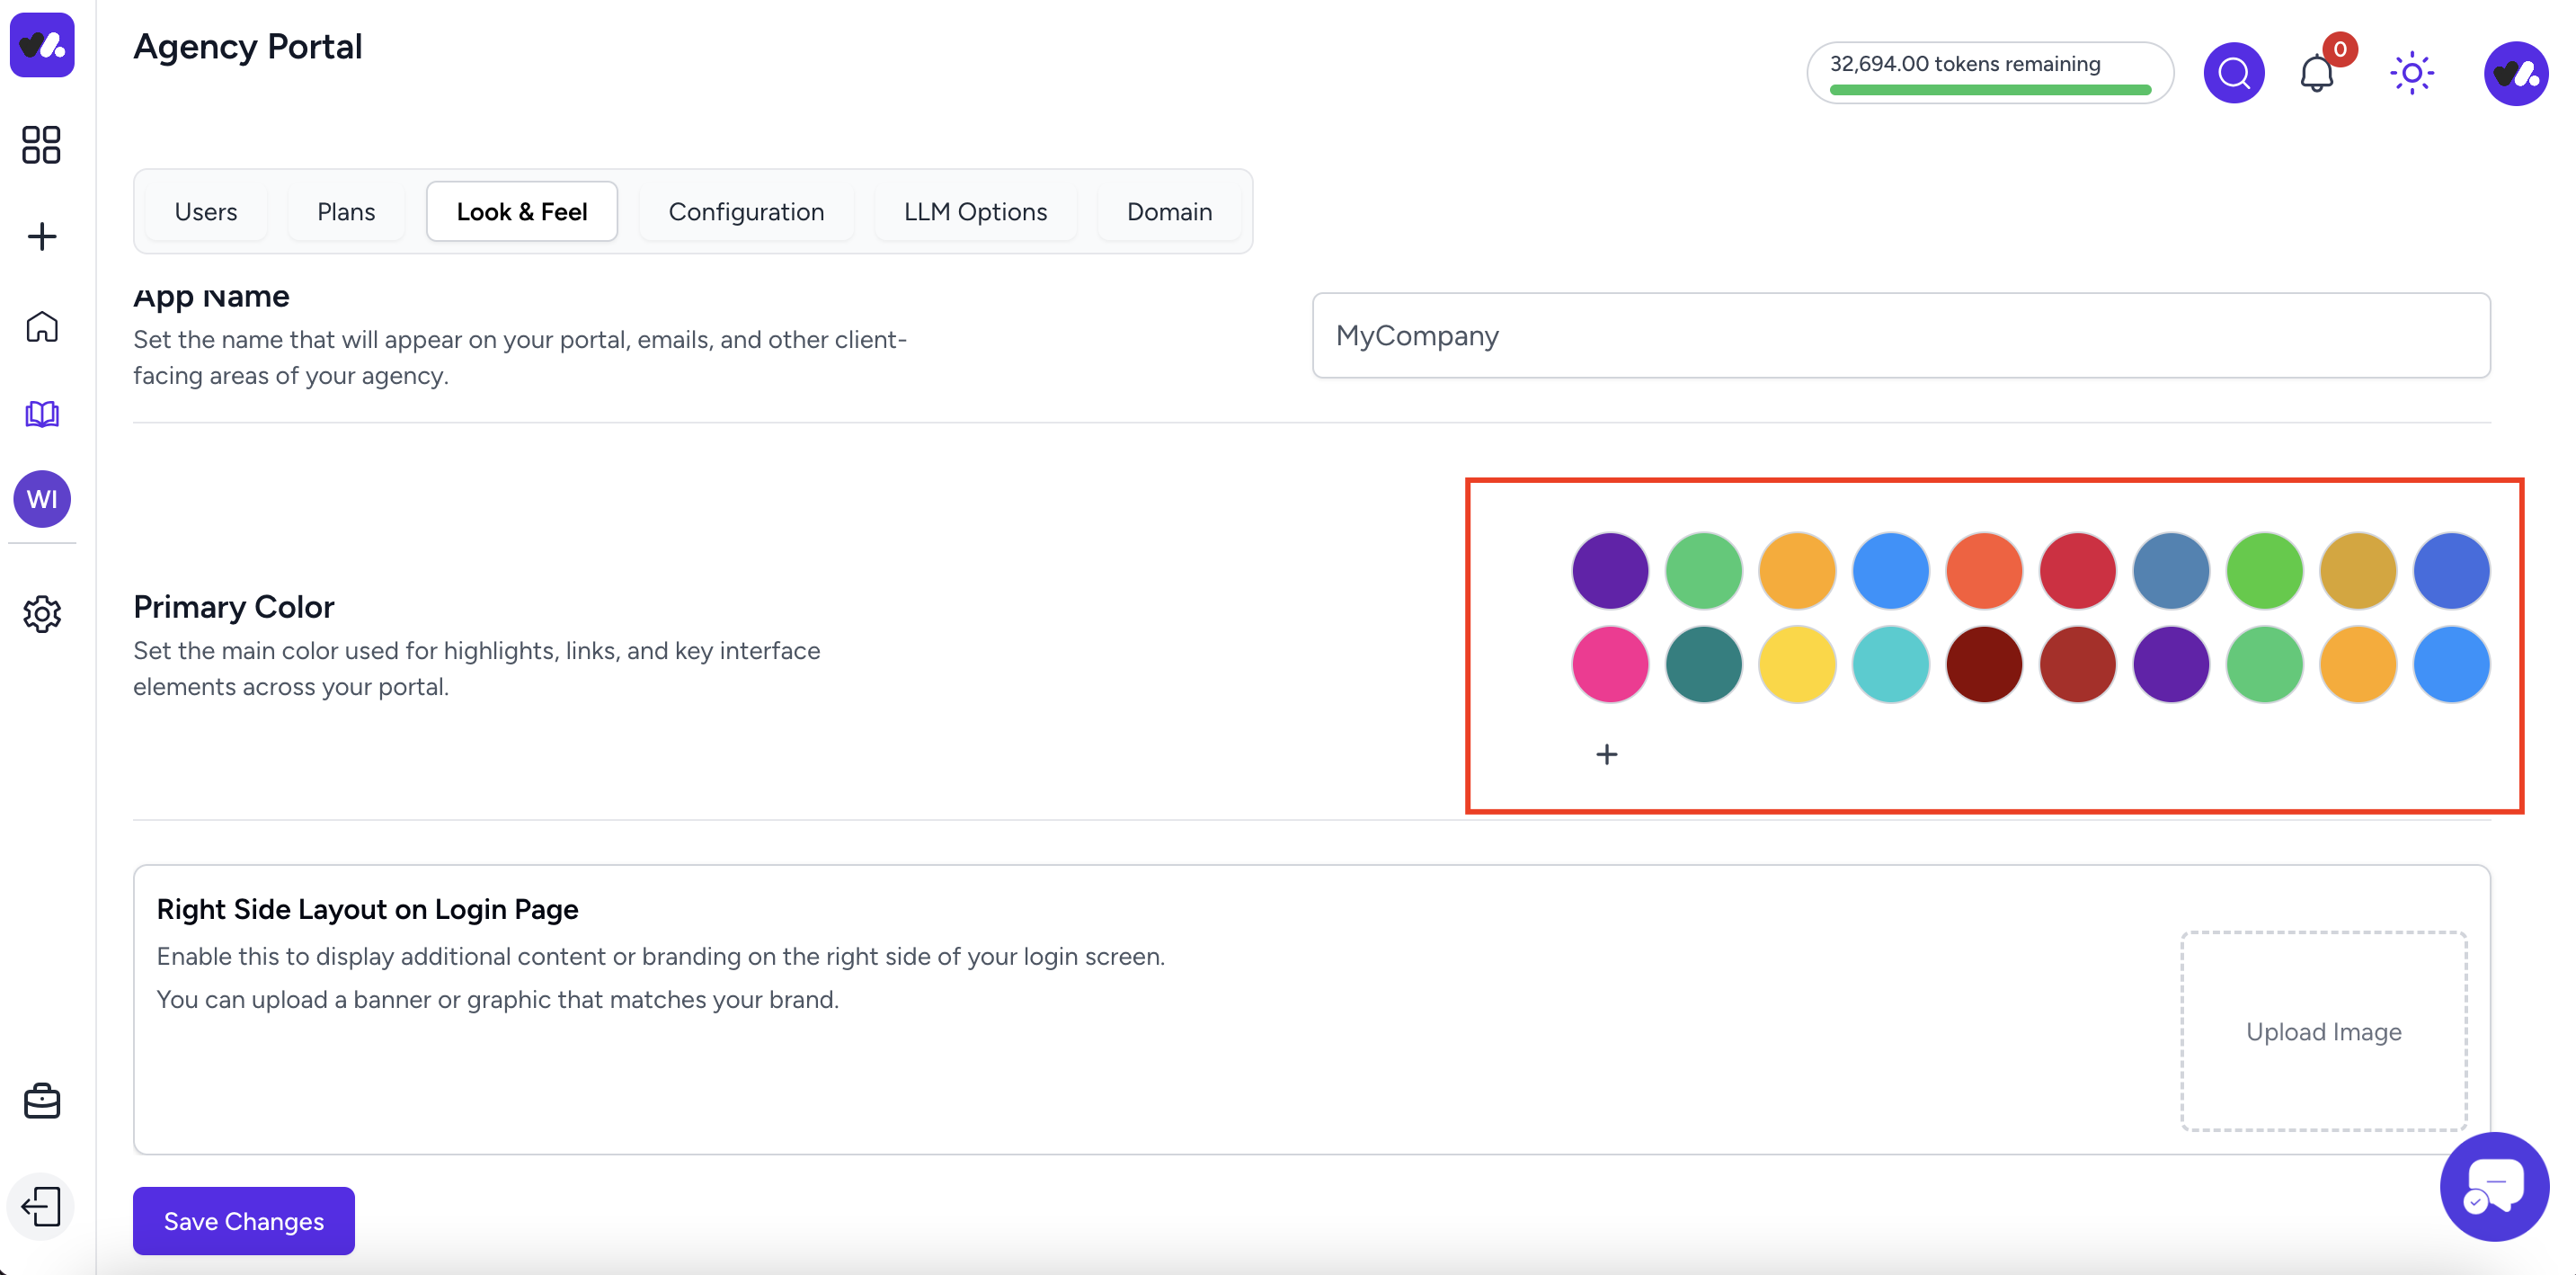Screen dimensions: 2576x1275
Task: Pick the orange-red color swatch
Action: (x=1984, y=571)
